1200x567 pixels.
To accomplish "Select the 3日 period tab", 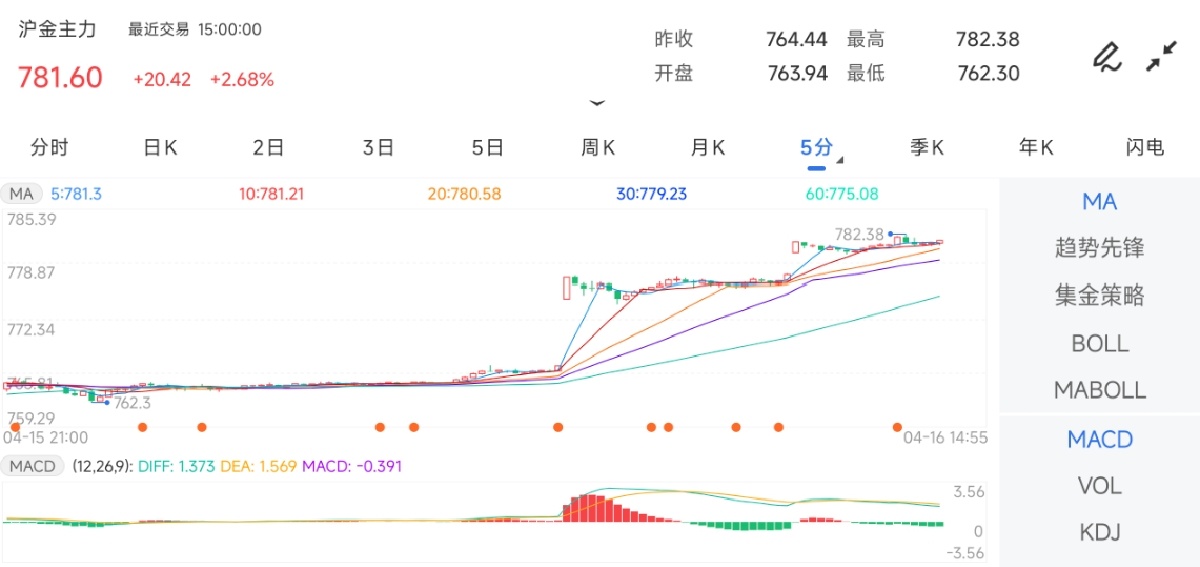I will click(x=378, y=148).
